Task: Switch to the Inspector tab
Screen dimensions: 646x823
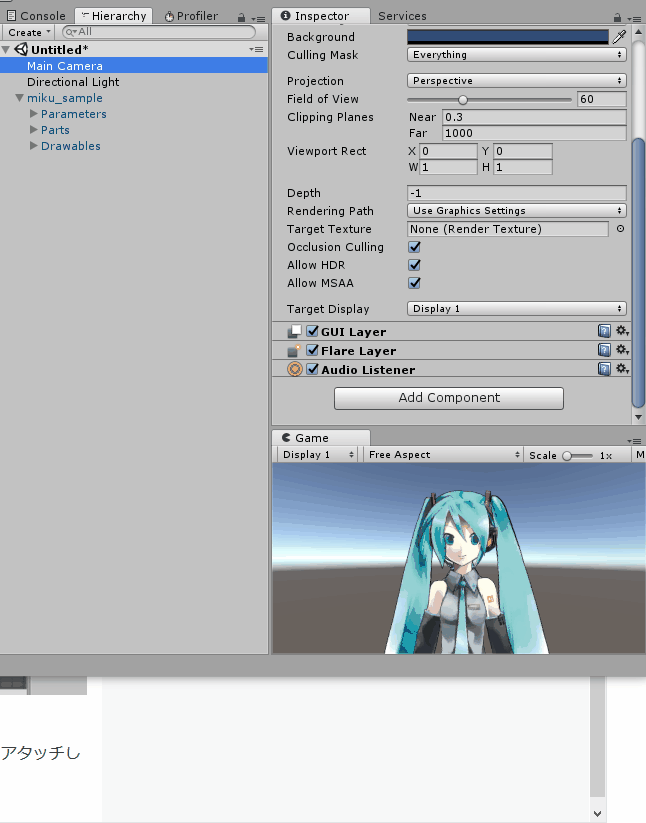Action: tap(321, 16)
